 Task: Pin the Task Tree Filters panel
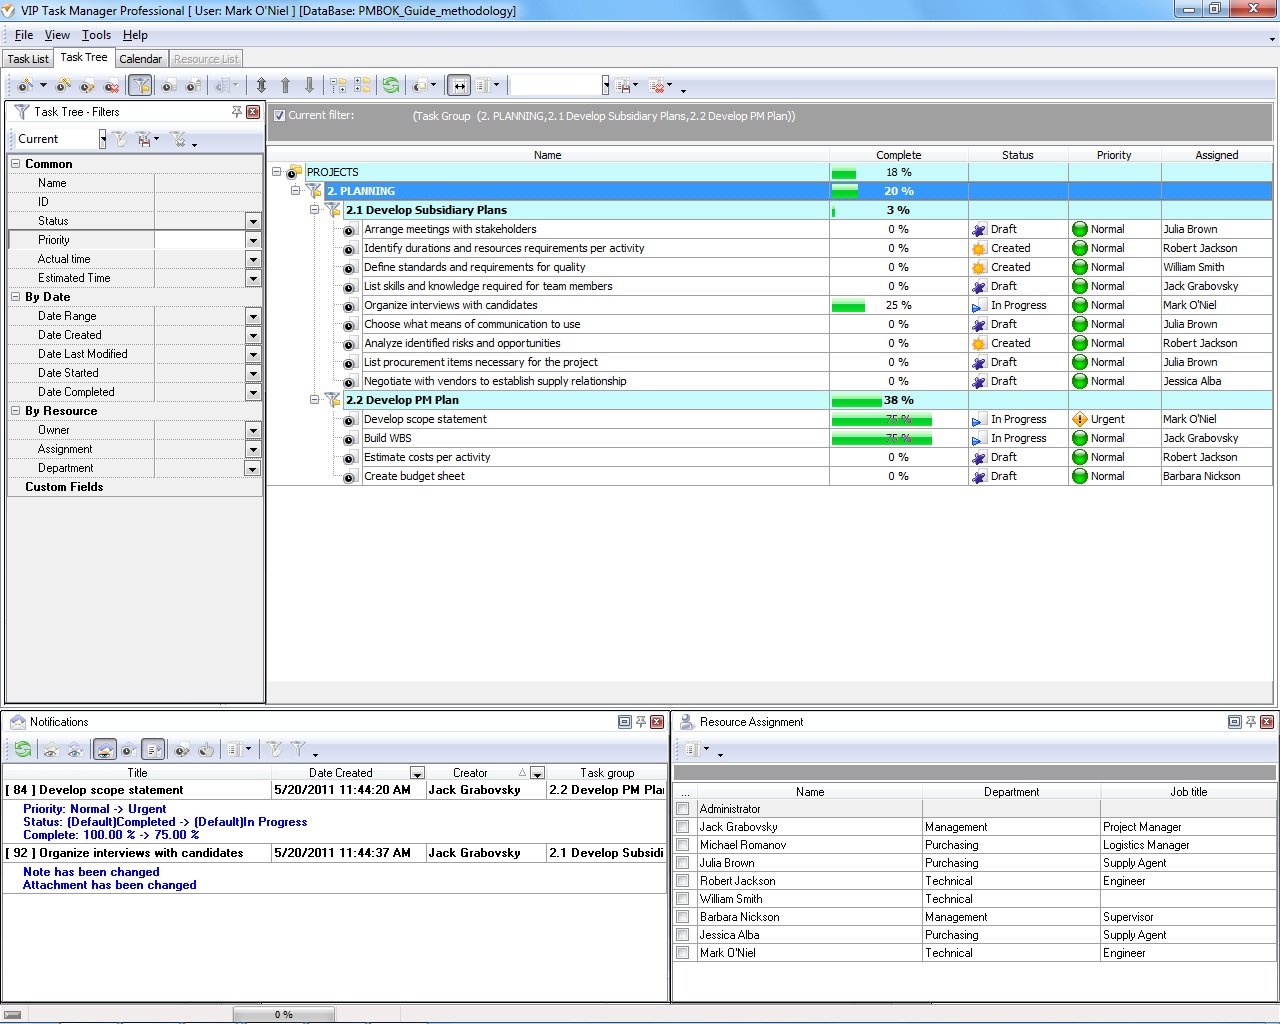[x=236, y=112]
